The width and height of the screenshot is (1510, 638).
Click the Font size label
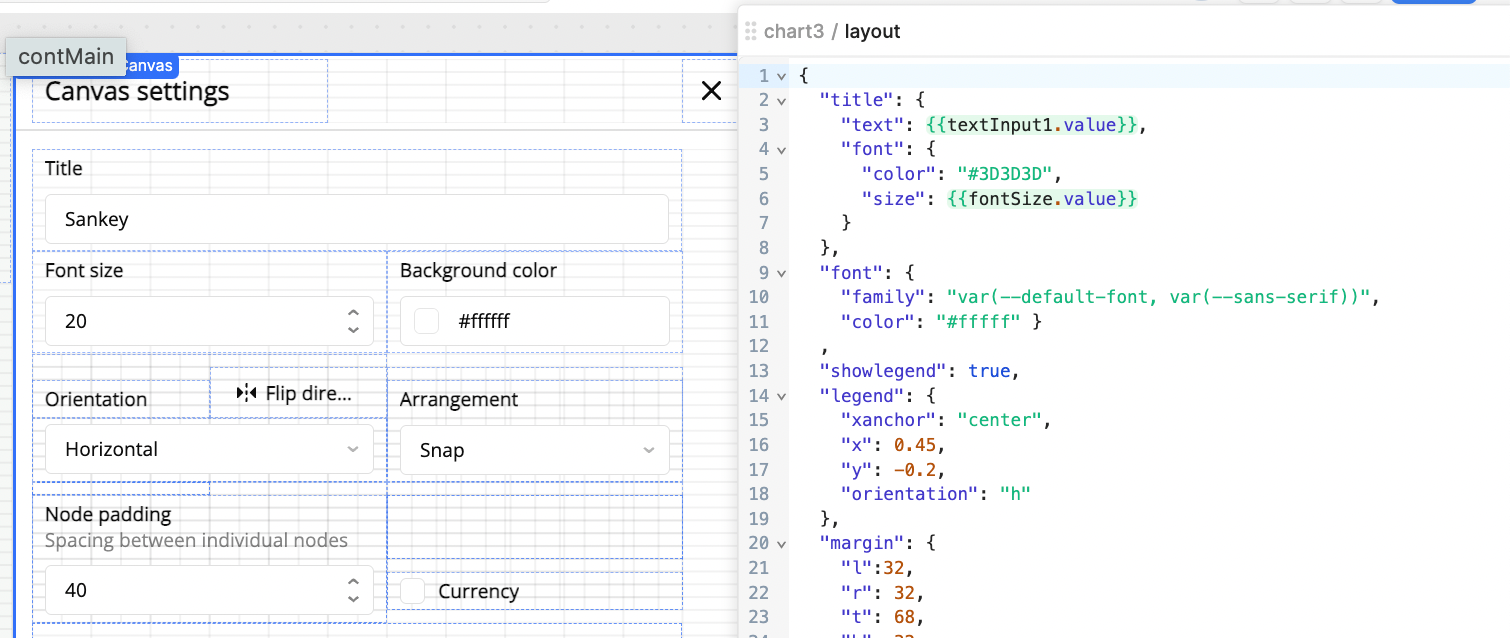[84, 270]
